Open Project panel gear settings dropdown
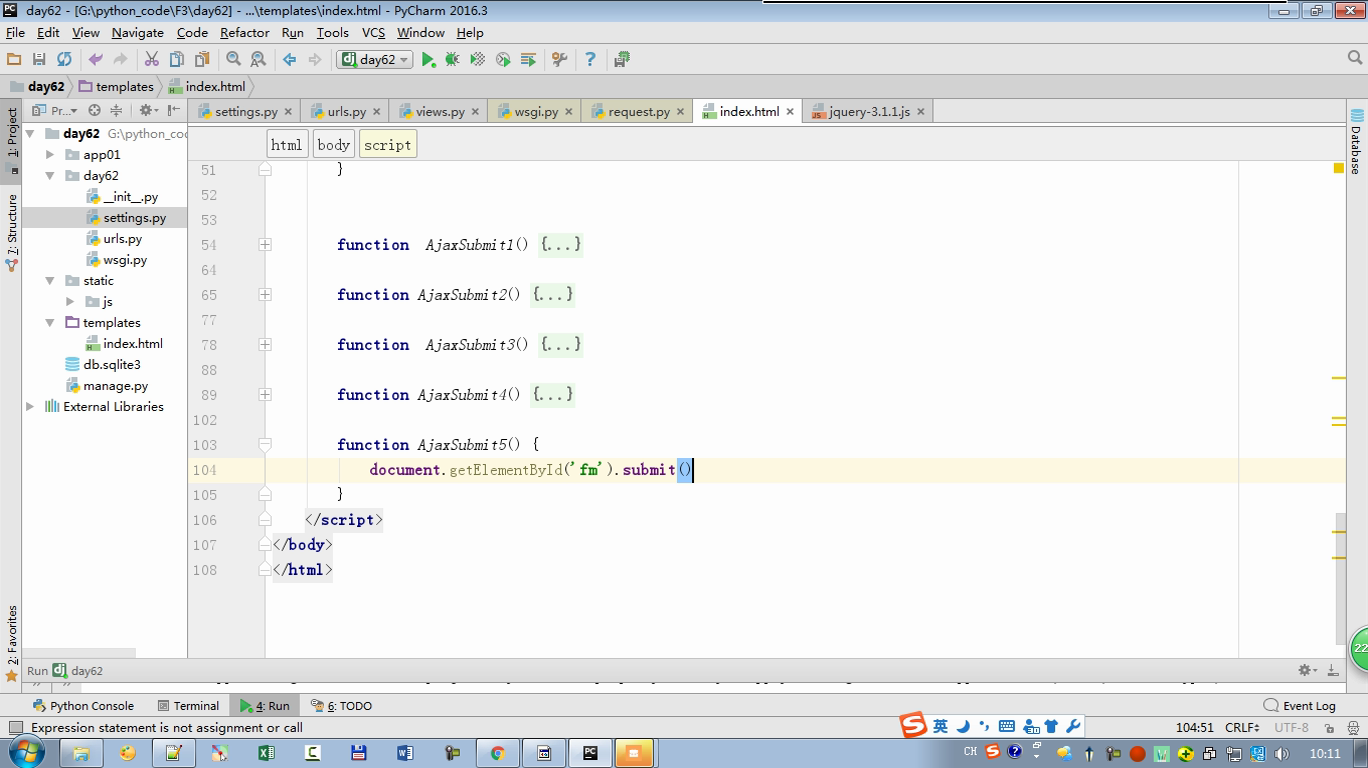Image resolution: width=1368 pixels, height=768 pixels. click(x=148, y=111)
